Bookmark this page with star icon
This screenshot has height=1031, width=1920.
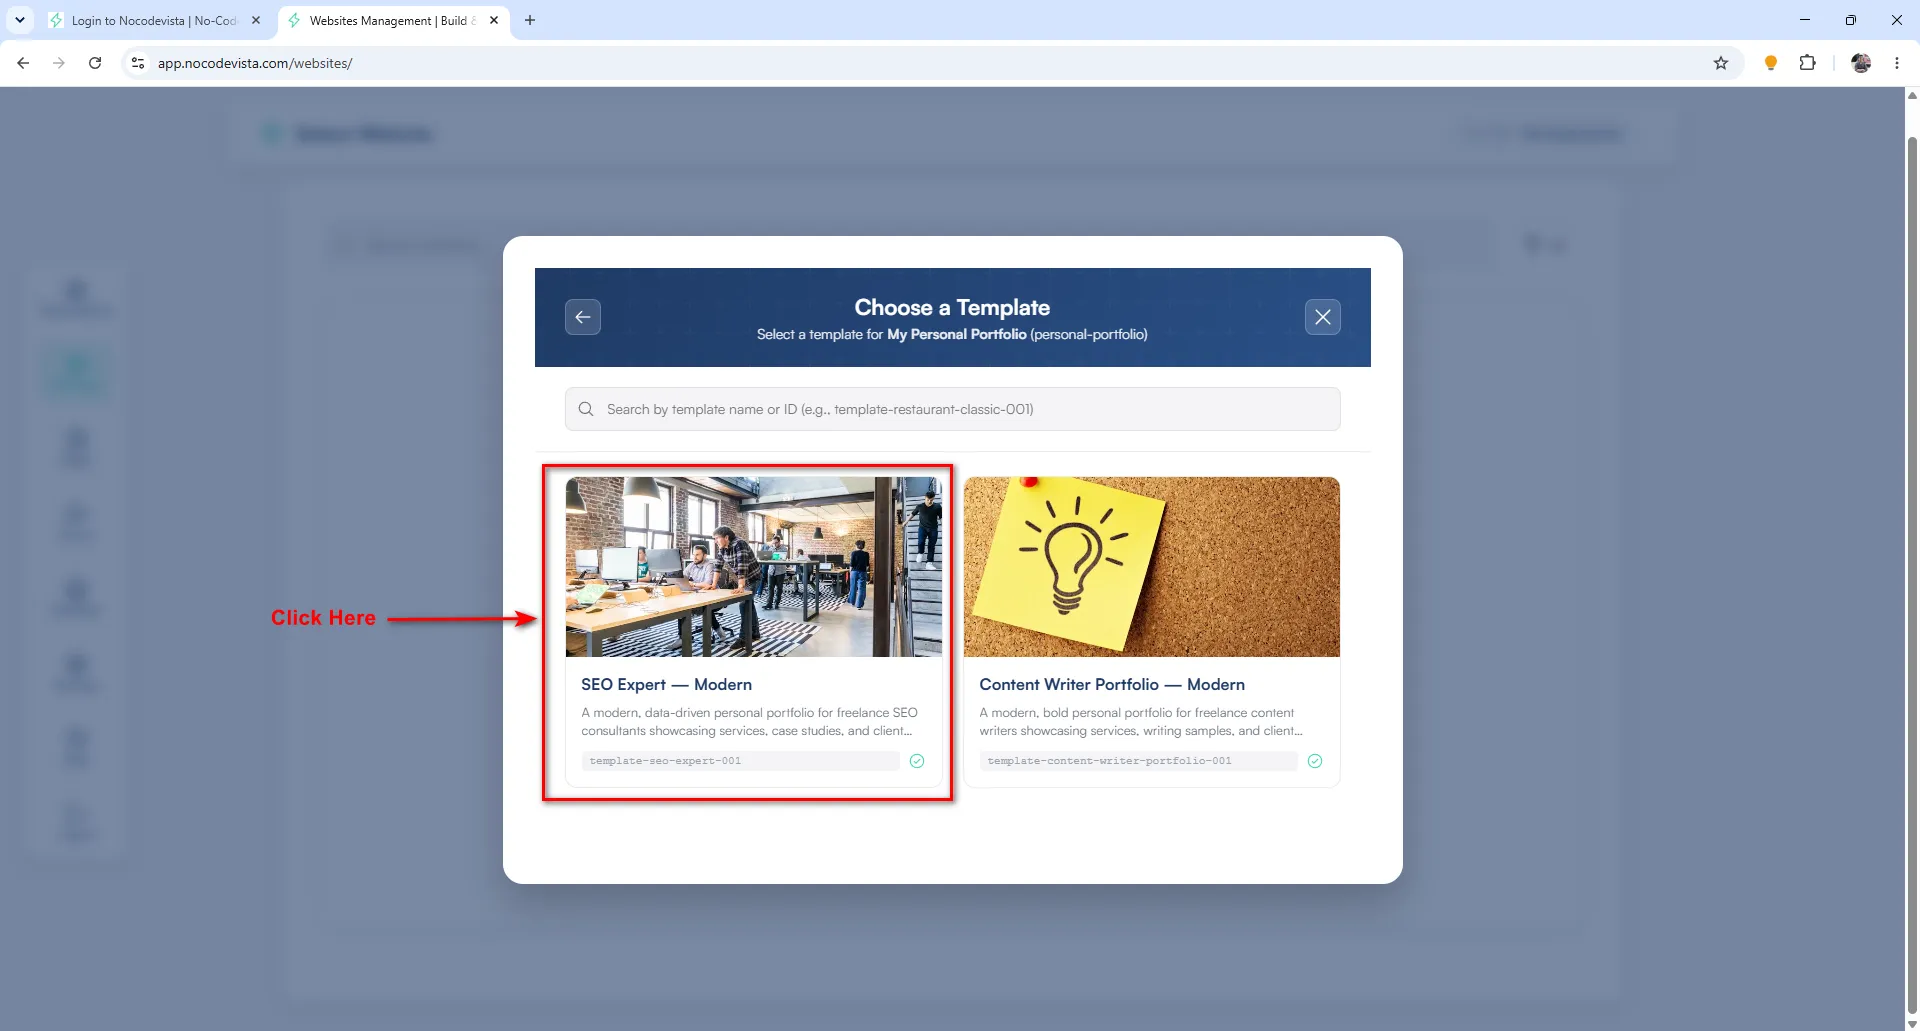1721,63
